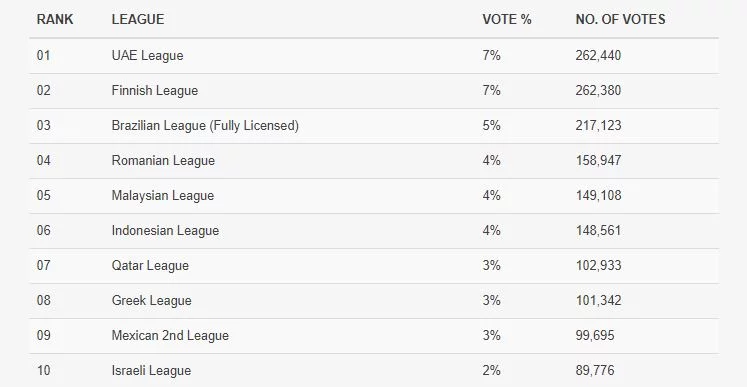Viewport: 747px width, 387px height.
Task: Select the Israeli League entry
Action: point(151,371)
